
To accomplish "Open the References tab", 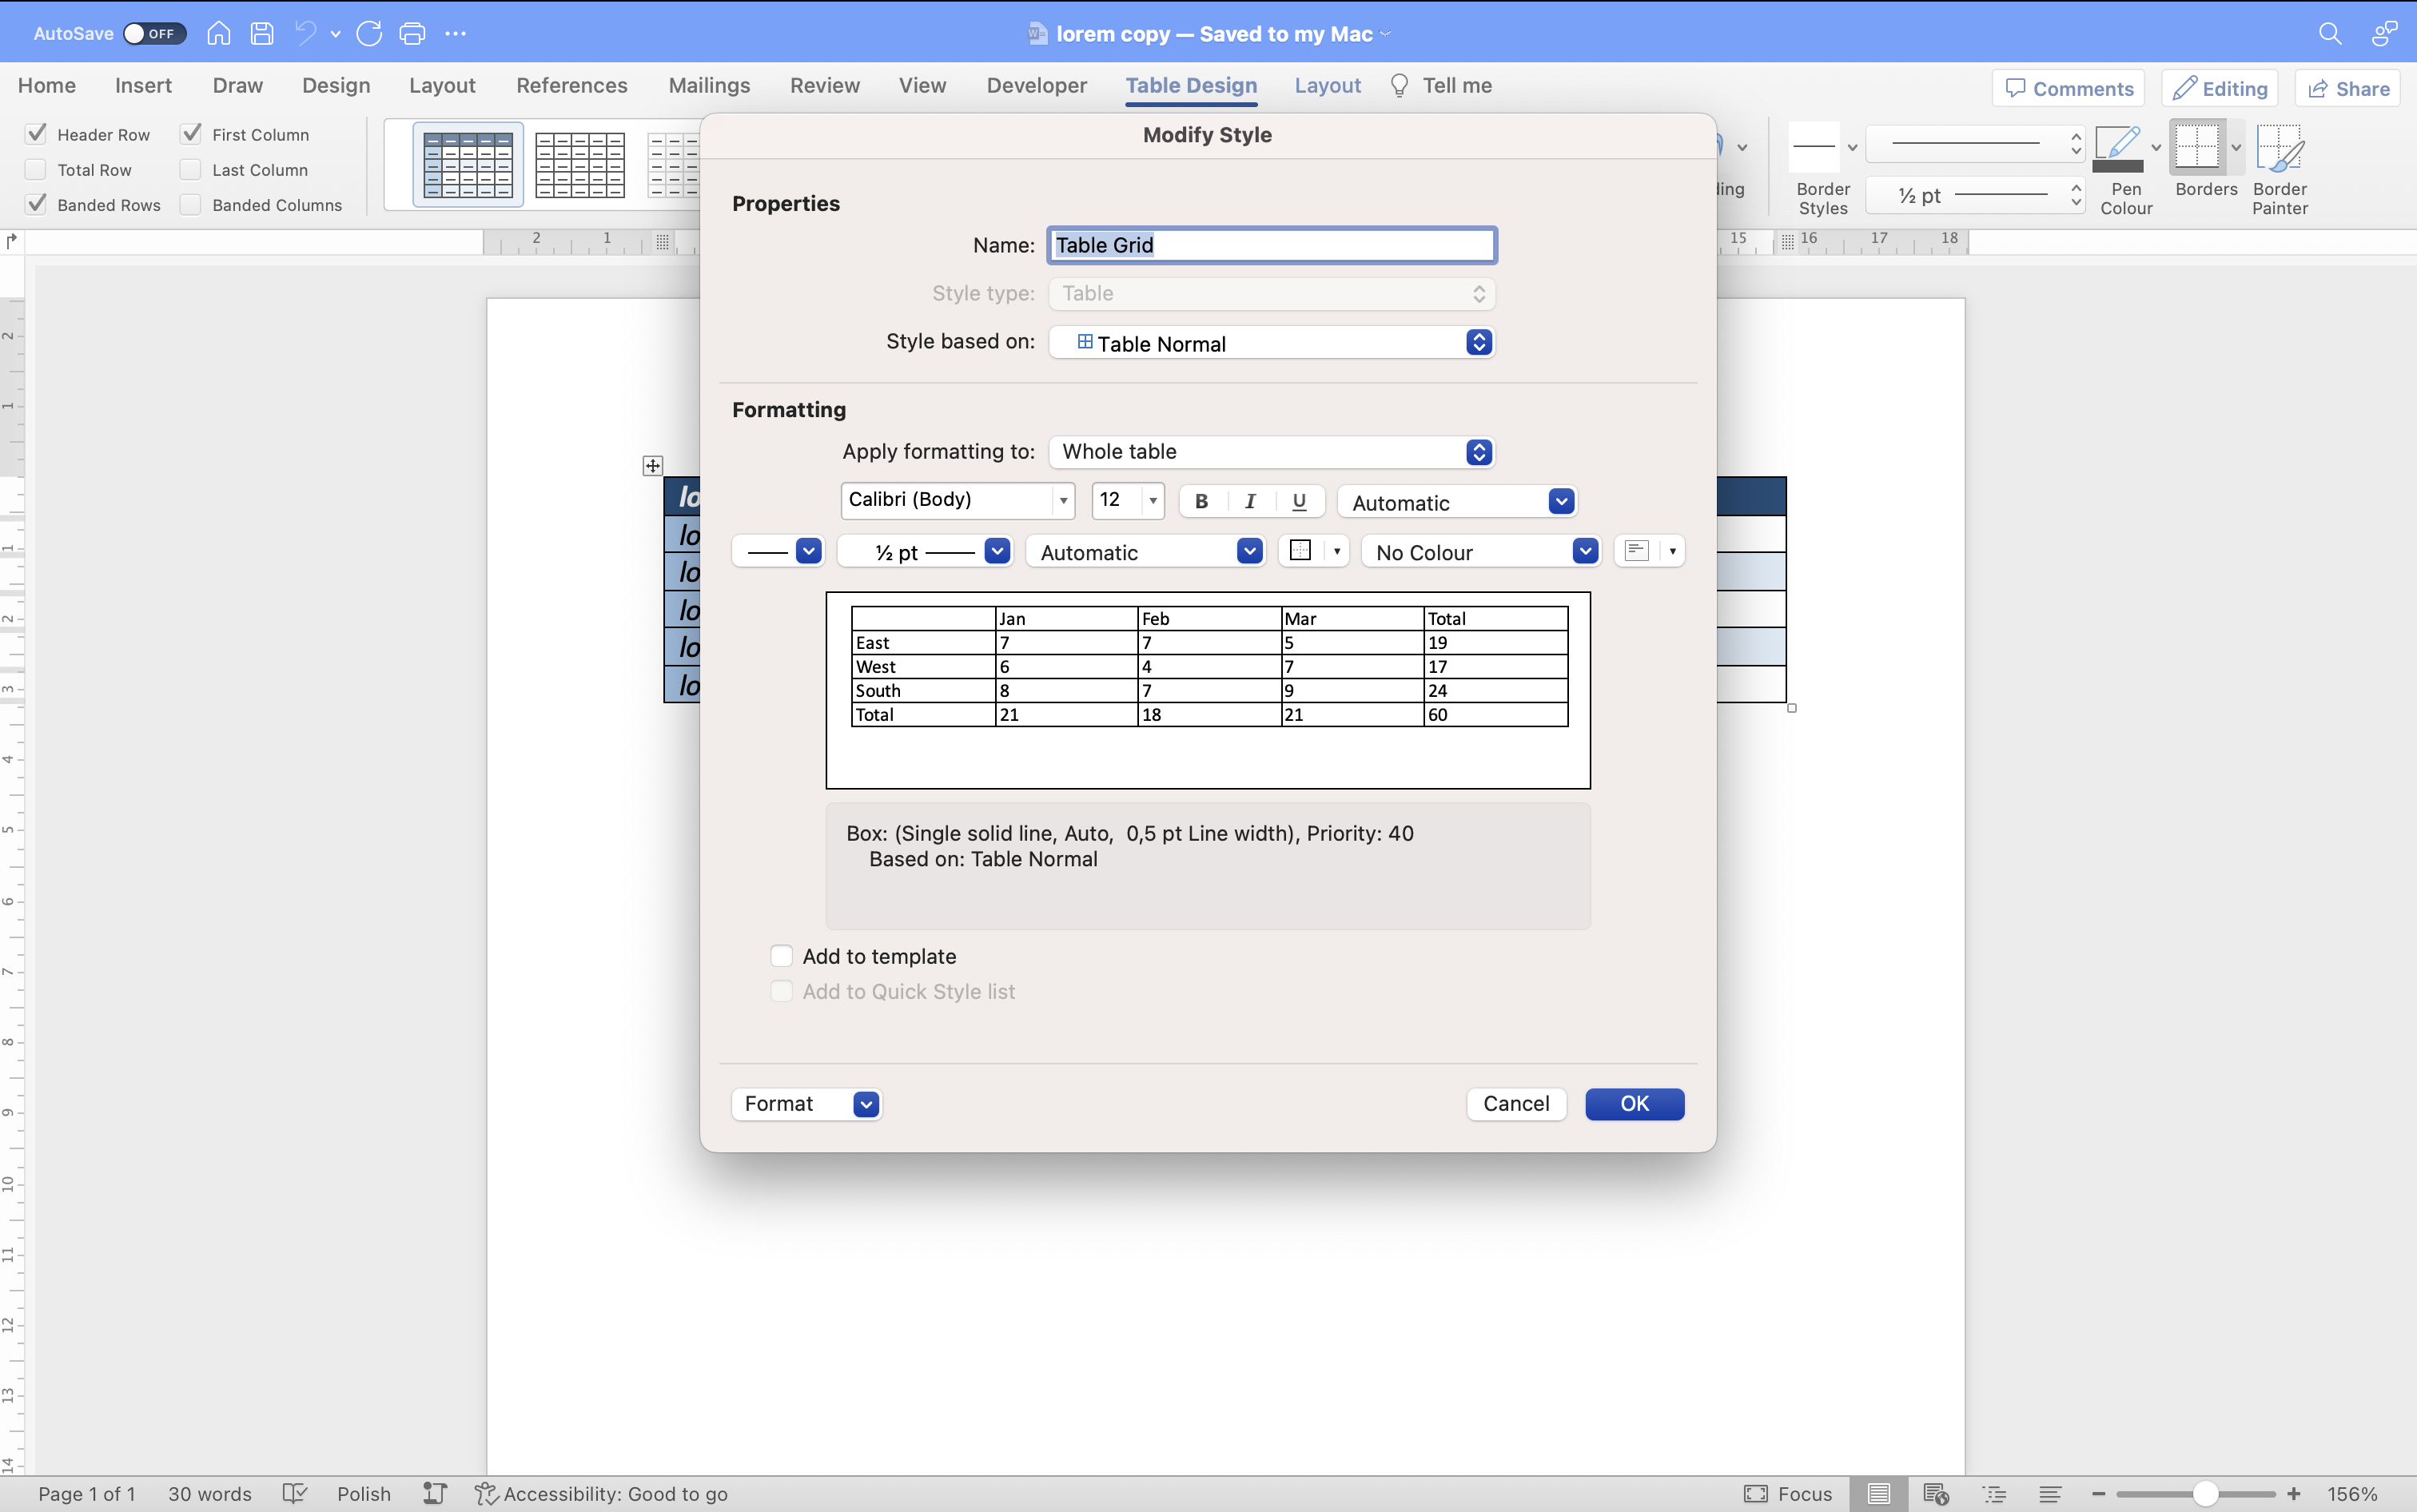I will pyautogui.click(x=572, y=86).
